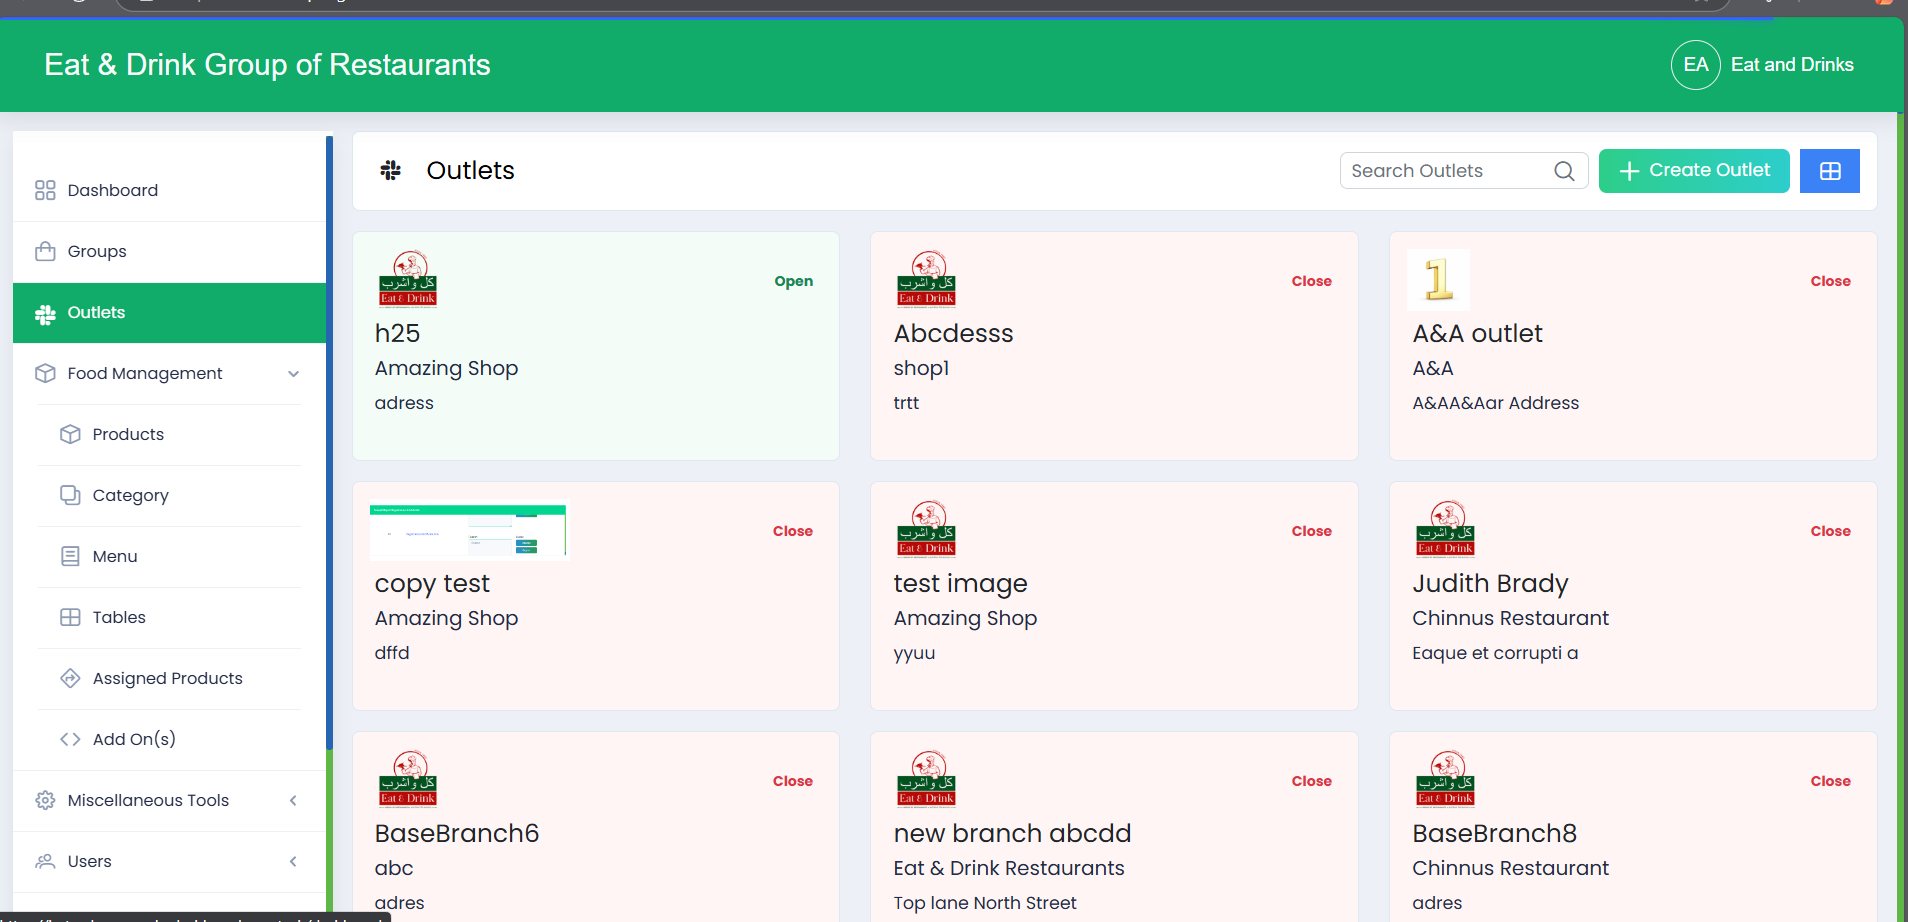Open the Category submenu item
Viewport: 1908px width, 922px height.
[170, 495]
